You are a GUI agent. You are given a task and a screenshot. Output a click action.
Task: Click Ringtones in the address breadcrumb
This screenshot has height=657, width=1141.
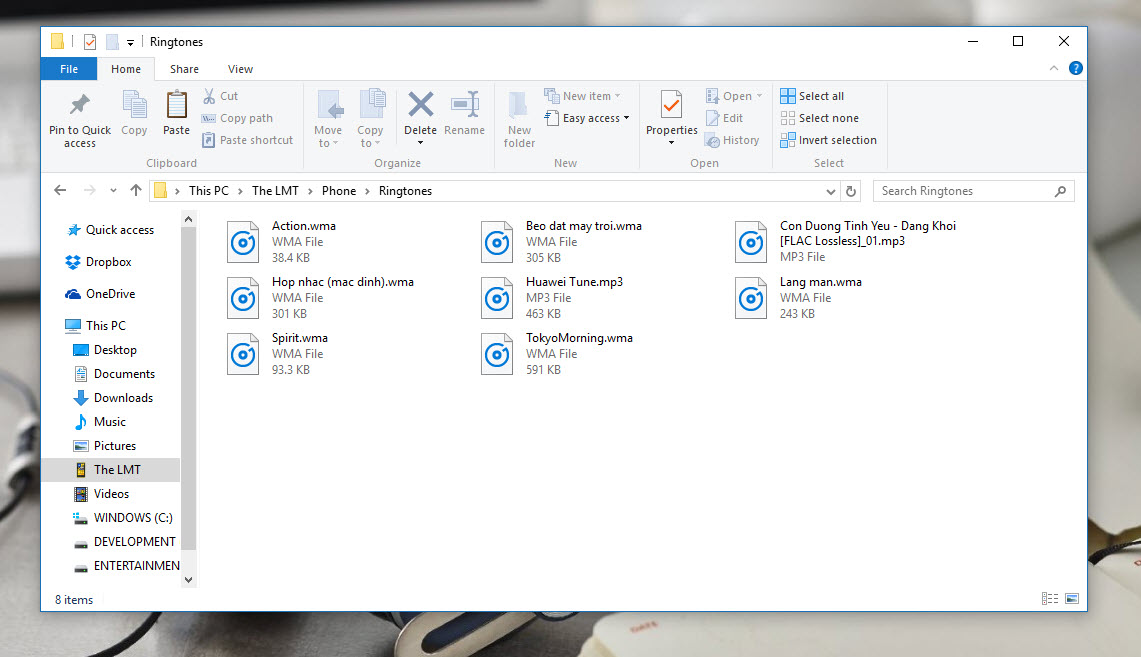tap(405, 191)
